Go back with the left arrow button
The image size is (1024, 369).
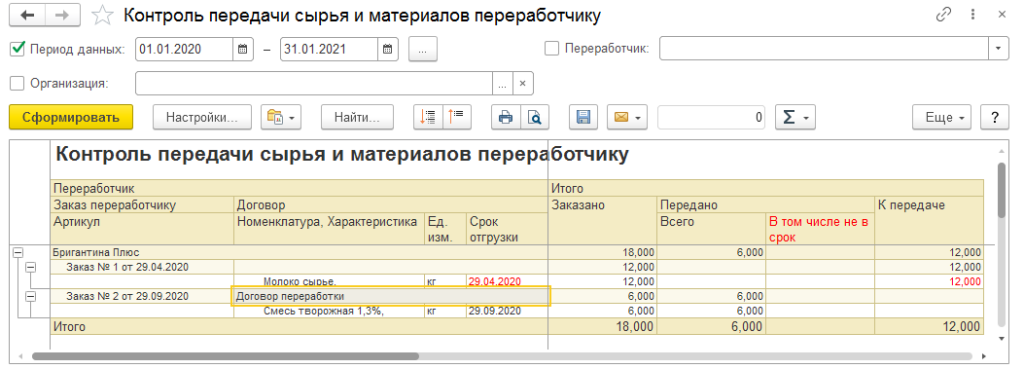pyautogui.click(x=27, y=15)
